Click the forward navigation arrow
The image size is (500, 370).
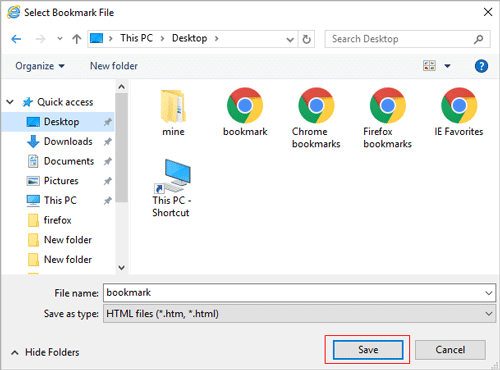[x=40, y=39]
